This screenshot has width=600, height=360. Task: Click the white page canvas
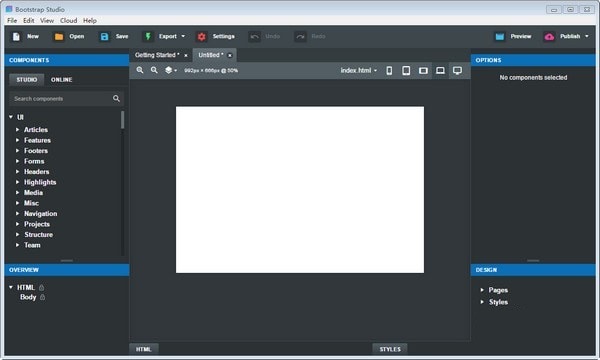pos(300,190)
